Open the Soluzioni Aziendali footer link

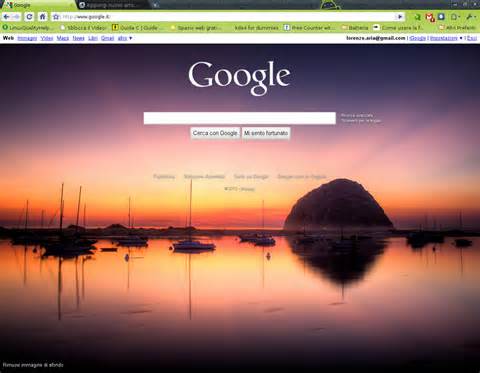tap(205, 177)
